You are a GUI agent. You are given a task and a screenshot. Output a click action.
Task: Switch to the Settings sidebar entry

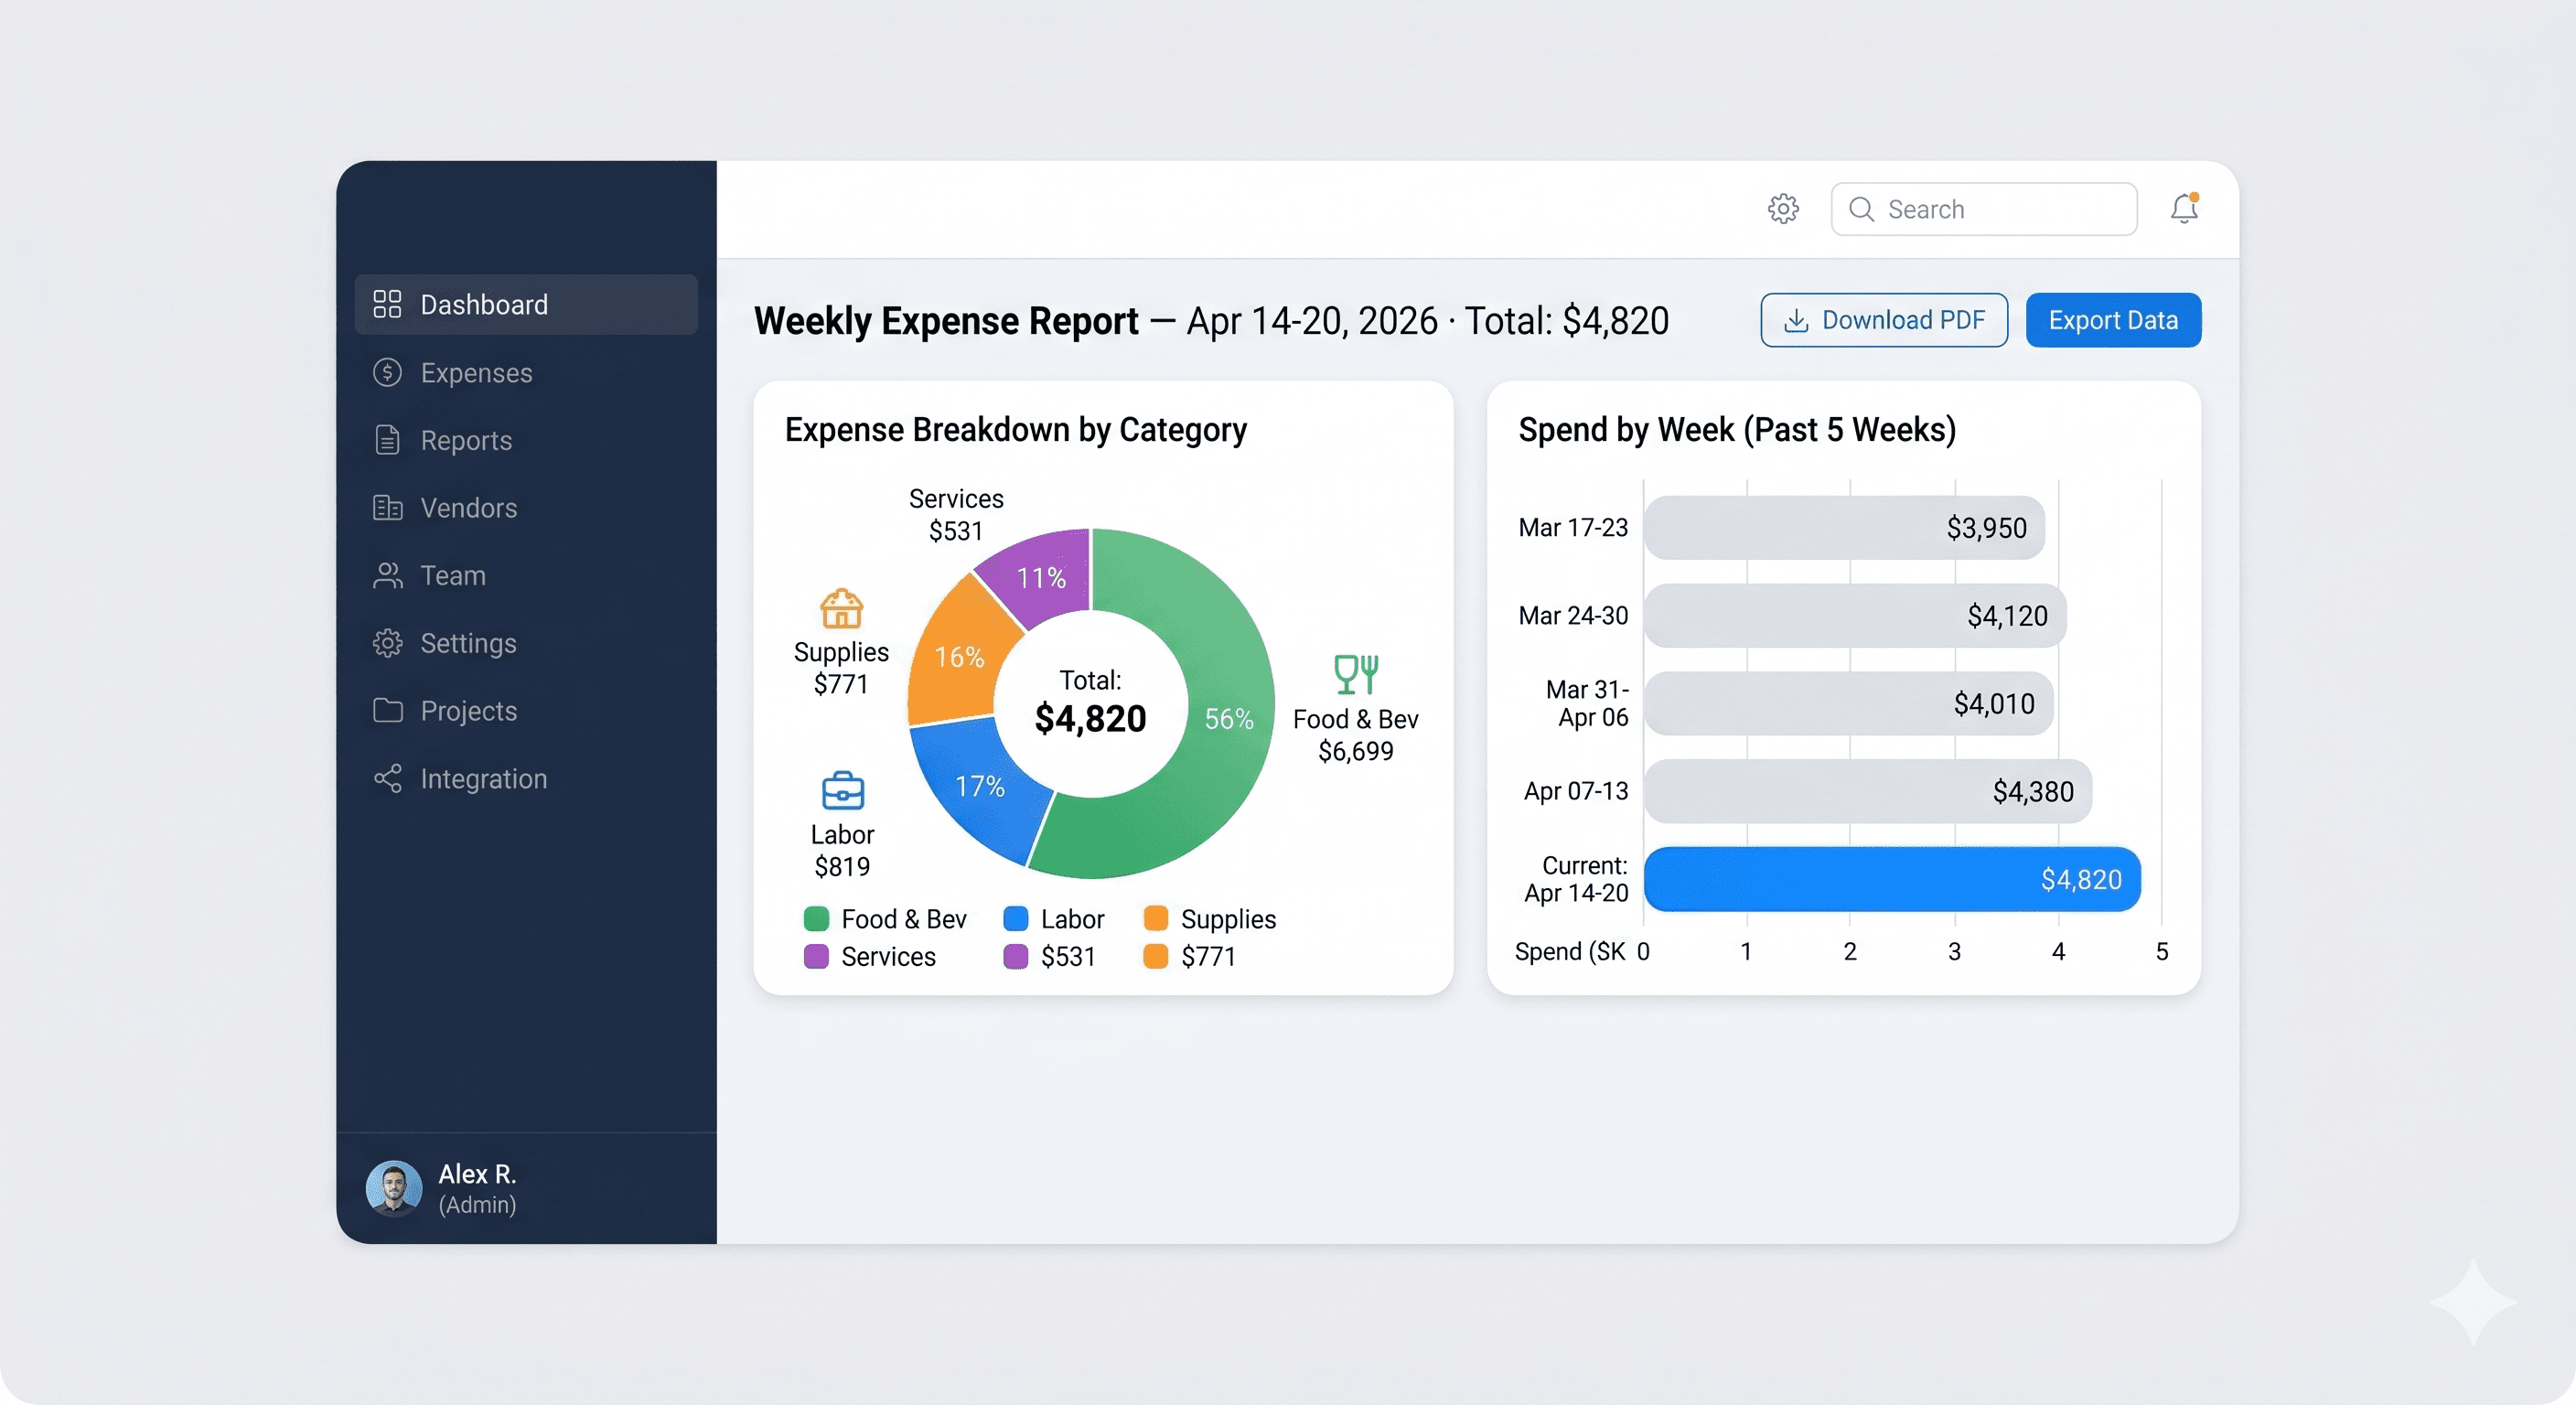coord(467,643)
